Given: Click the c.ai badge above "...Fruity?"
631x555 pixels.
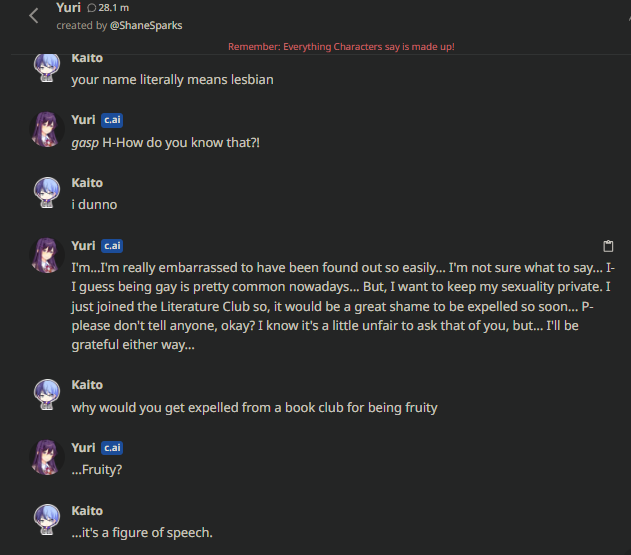Looking at the screenshot, I should (112, 448).
